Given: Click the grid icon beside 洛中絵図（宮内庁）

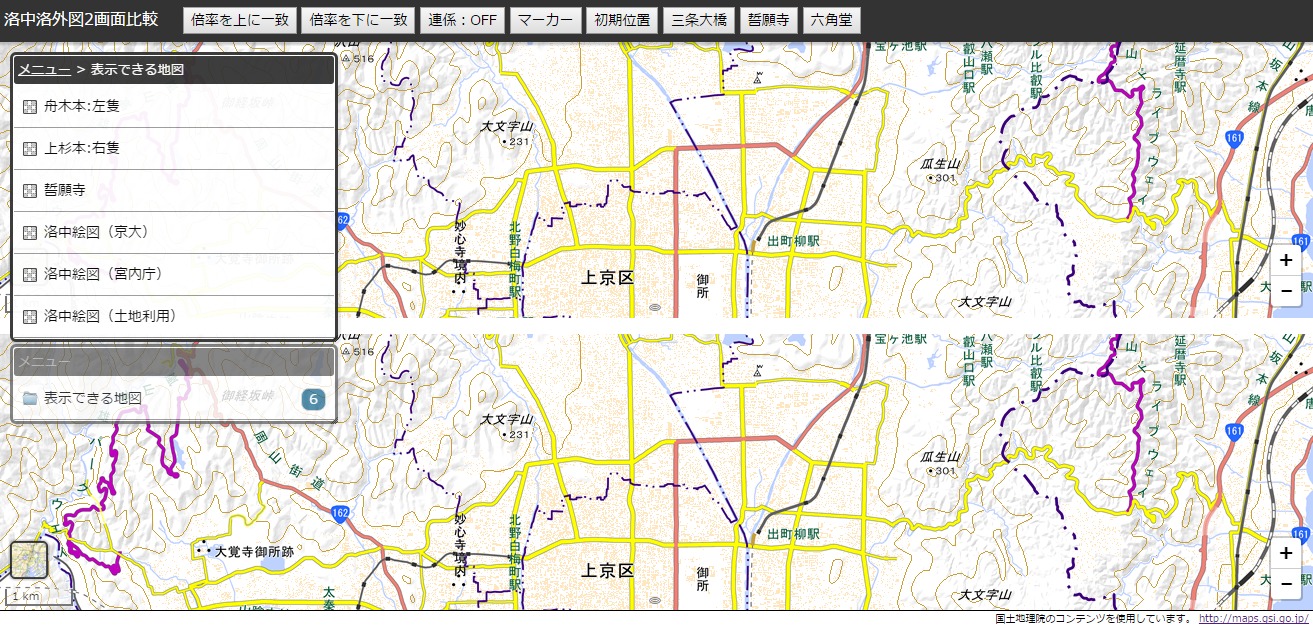Looking at the screenshot, I should 30,274.
